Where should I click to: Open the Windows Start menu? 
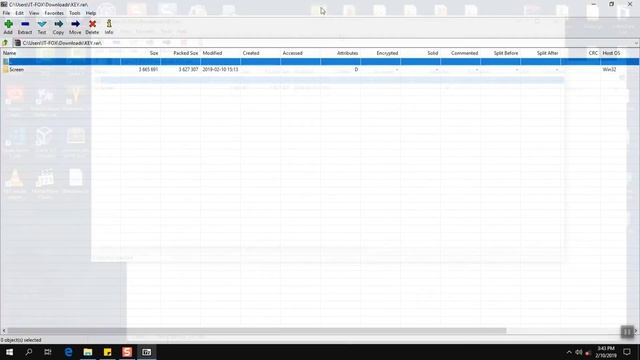(9, 352)
